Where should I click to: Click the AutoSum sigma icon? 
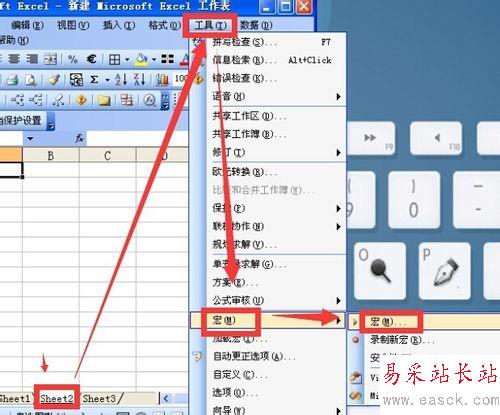pos(94,80)
